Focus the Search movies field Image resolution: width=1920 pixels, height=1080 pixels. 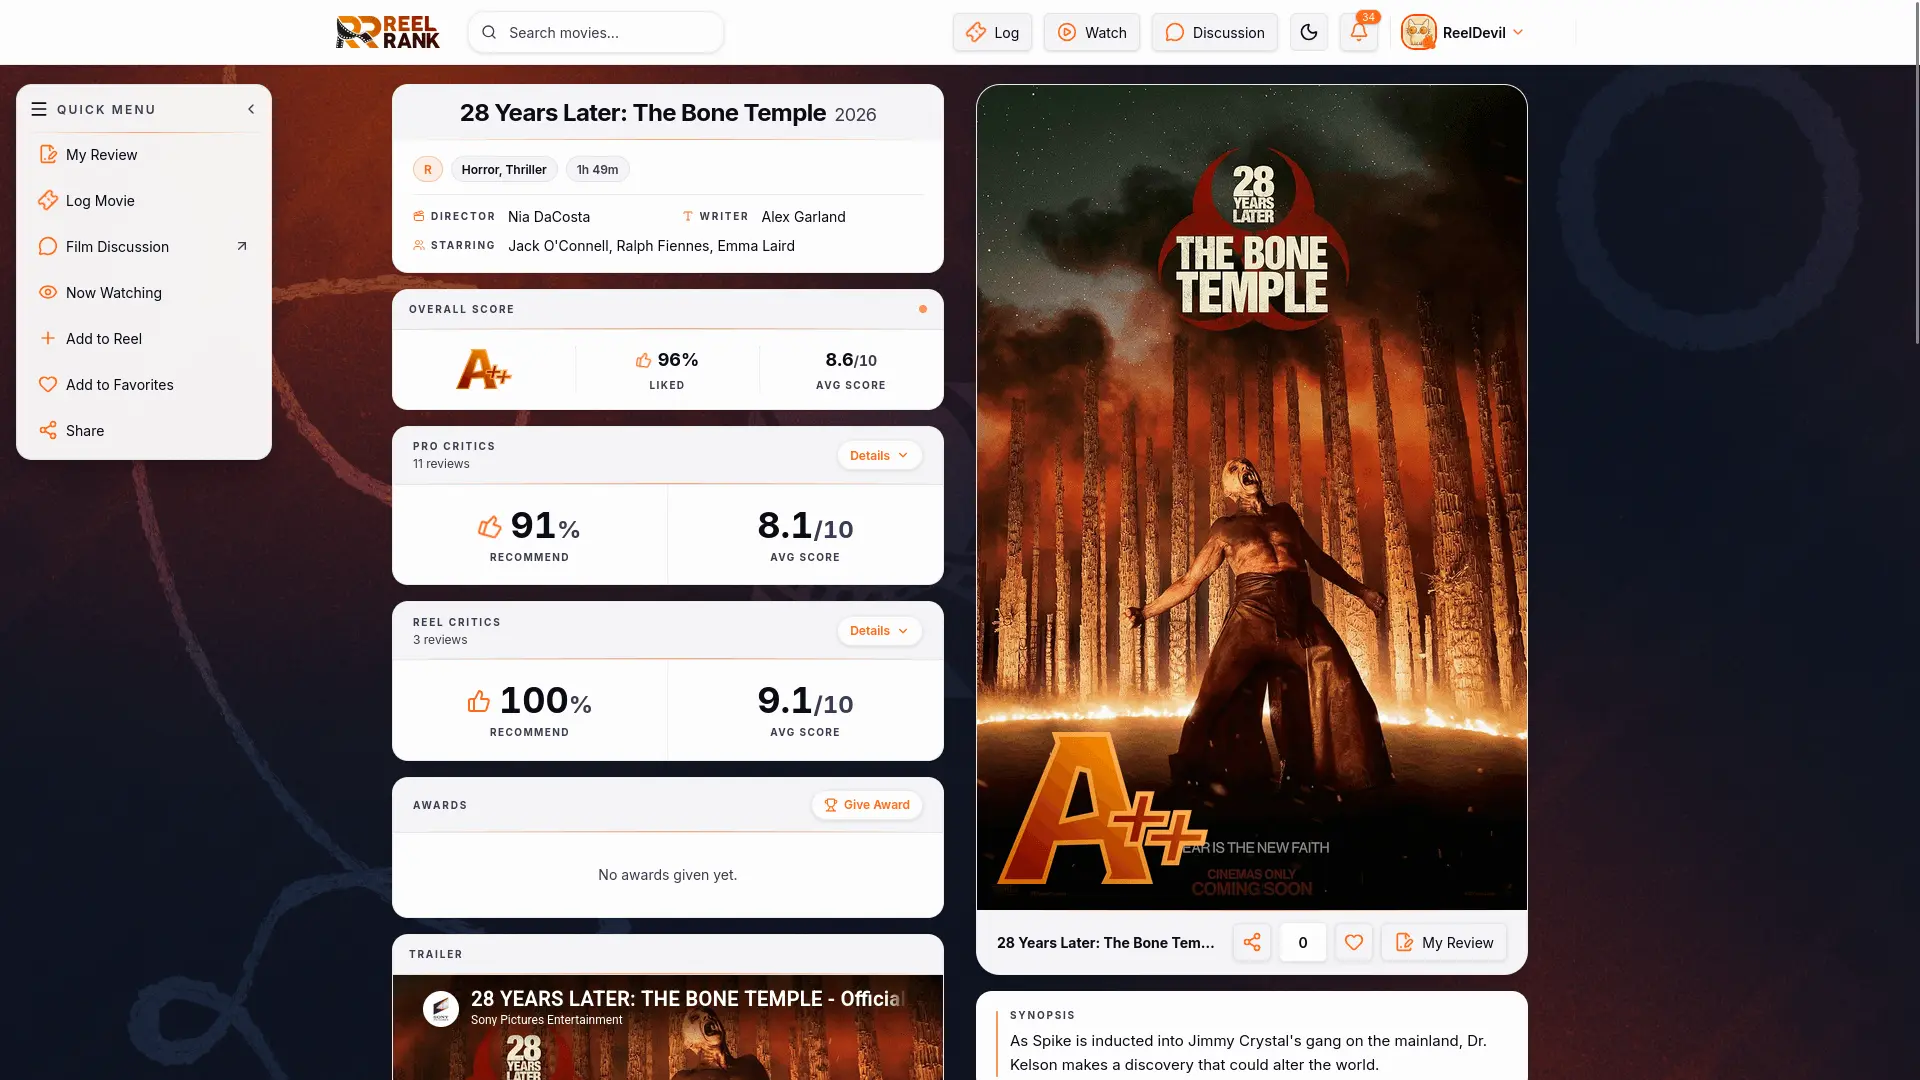[x=596, y=32]
